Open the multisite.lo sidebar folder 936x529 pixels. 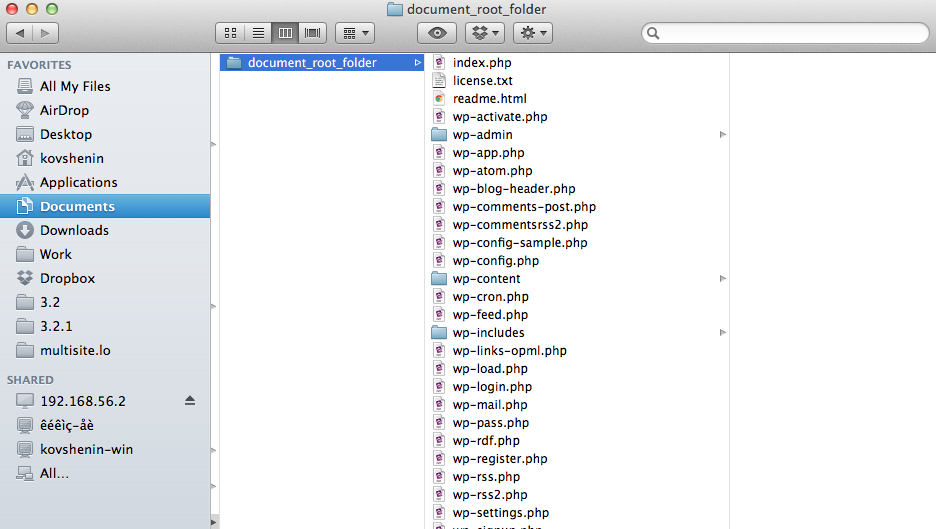point(105,350)
